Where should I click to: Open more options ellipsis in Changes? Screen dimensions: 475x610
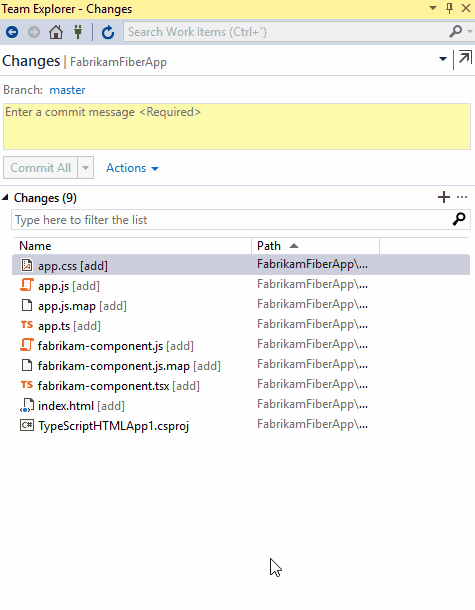pos(462,197)
